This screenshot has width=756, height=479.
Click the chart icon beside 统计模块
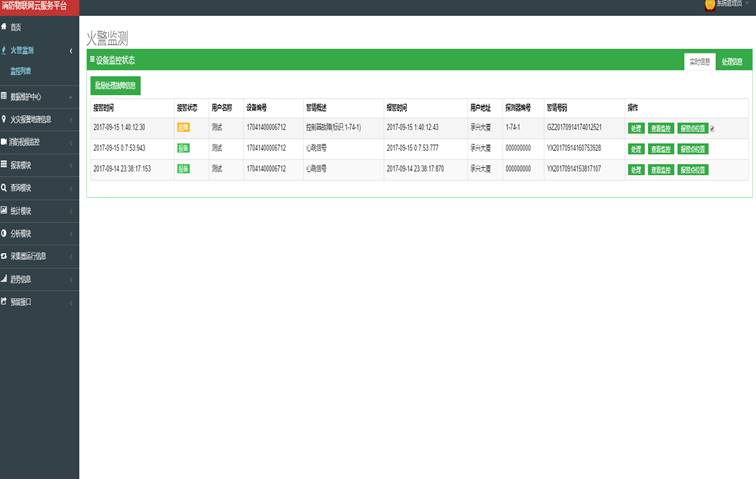coord(4,210)
